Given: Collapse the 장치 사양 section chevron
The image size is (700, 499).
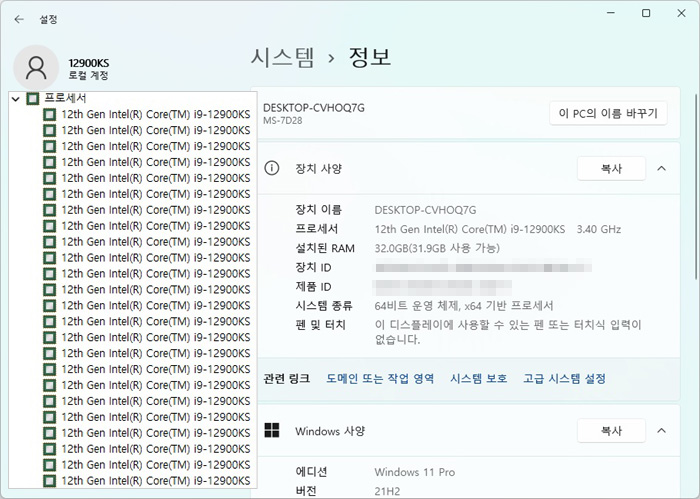Looking at the screenshot, I should click(x=662, y=169).
